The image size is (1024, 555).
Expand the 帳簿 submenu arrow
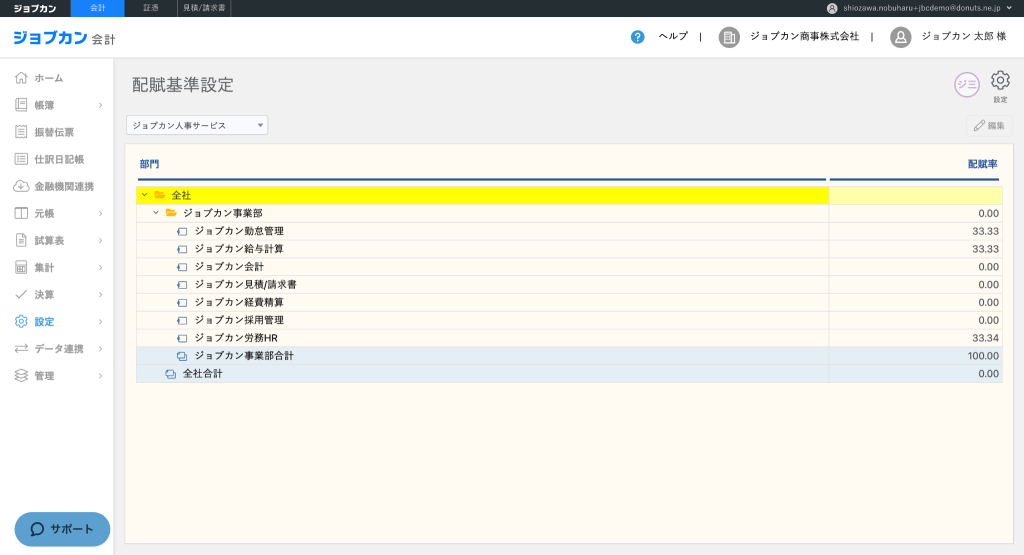point(101,105)
